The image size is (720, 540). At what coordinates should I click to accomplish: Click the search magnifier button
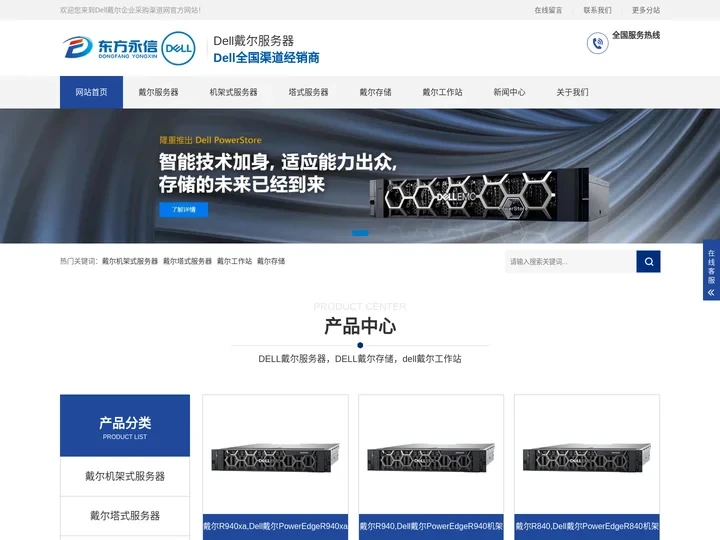tap(648, 261)
